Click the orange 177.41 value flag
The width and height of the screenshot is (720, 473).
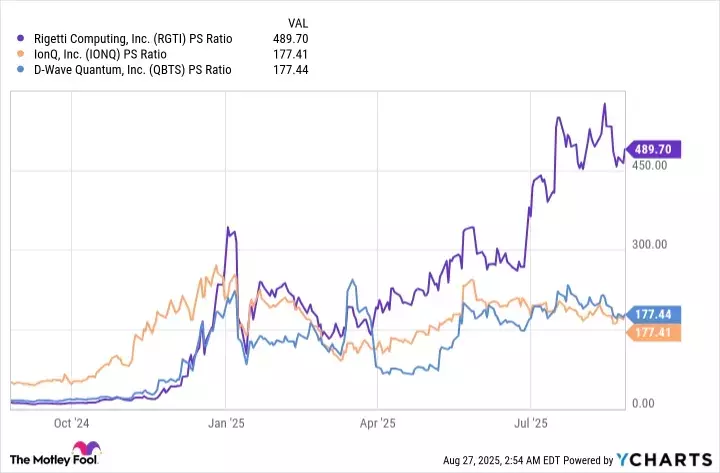point(654,332)
